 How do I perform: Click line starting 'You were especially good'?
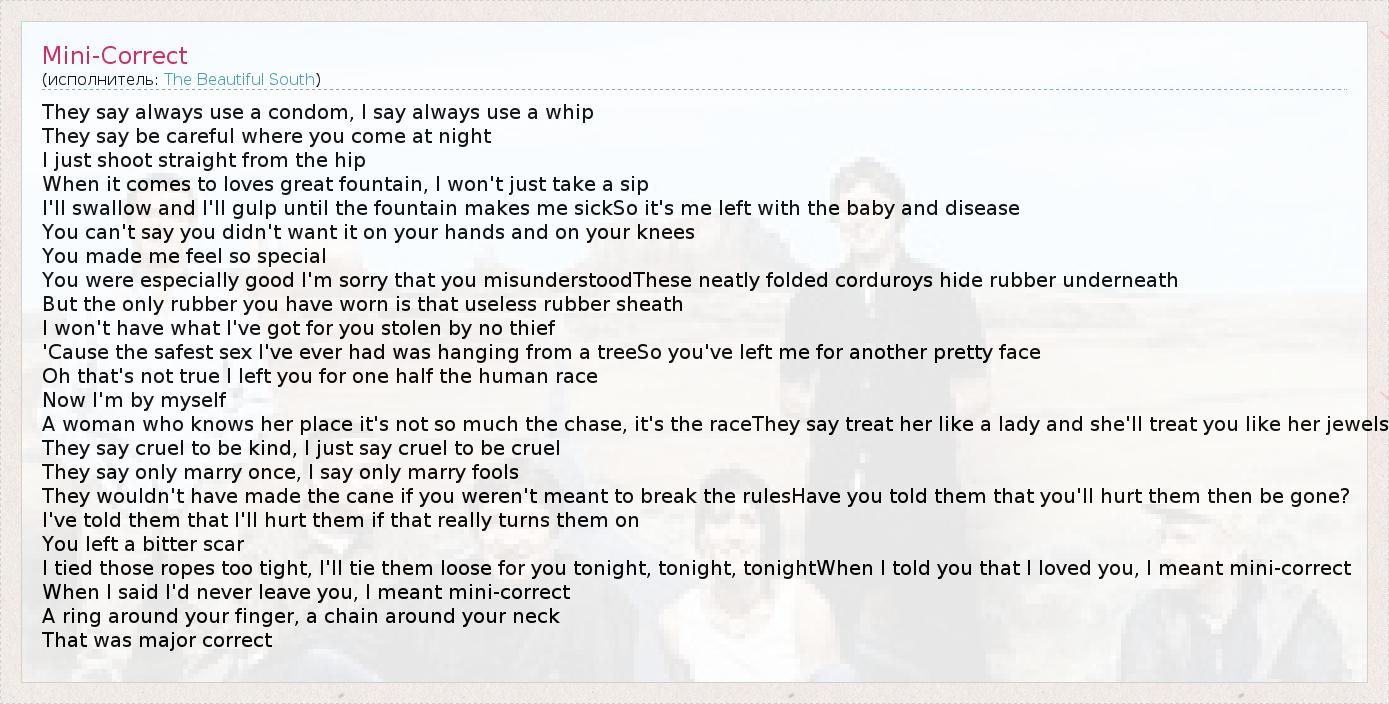click(x=610, y=280)
